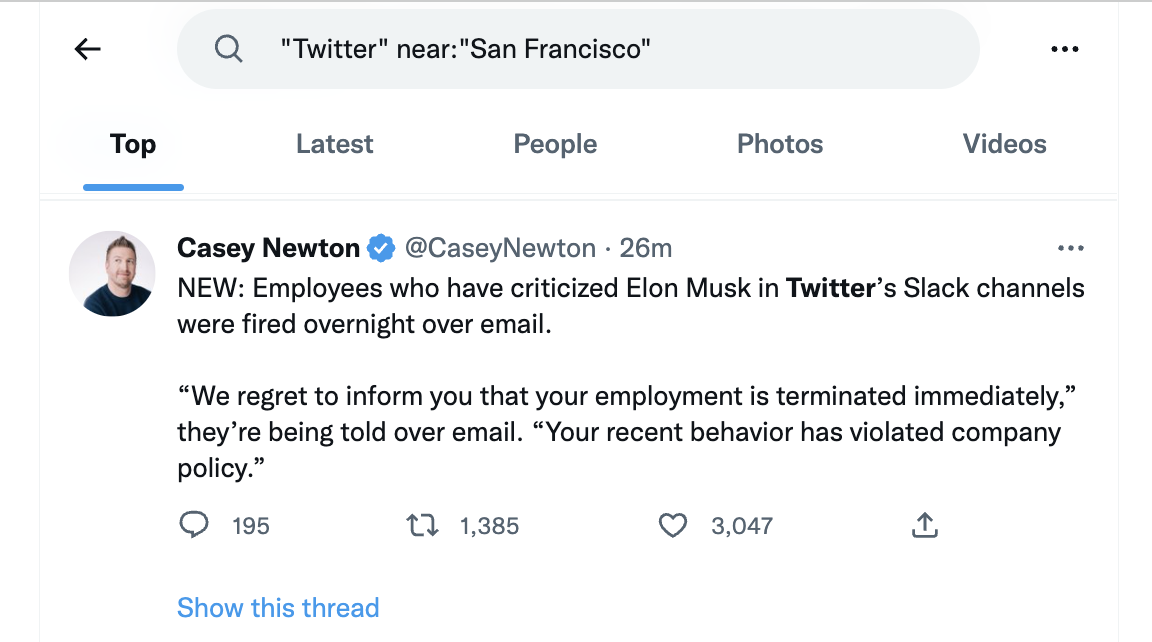
Task: Reply to Casey Newton's tweet
Action: pyautogui.click(x=193, y=525)
